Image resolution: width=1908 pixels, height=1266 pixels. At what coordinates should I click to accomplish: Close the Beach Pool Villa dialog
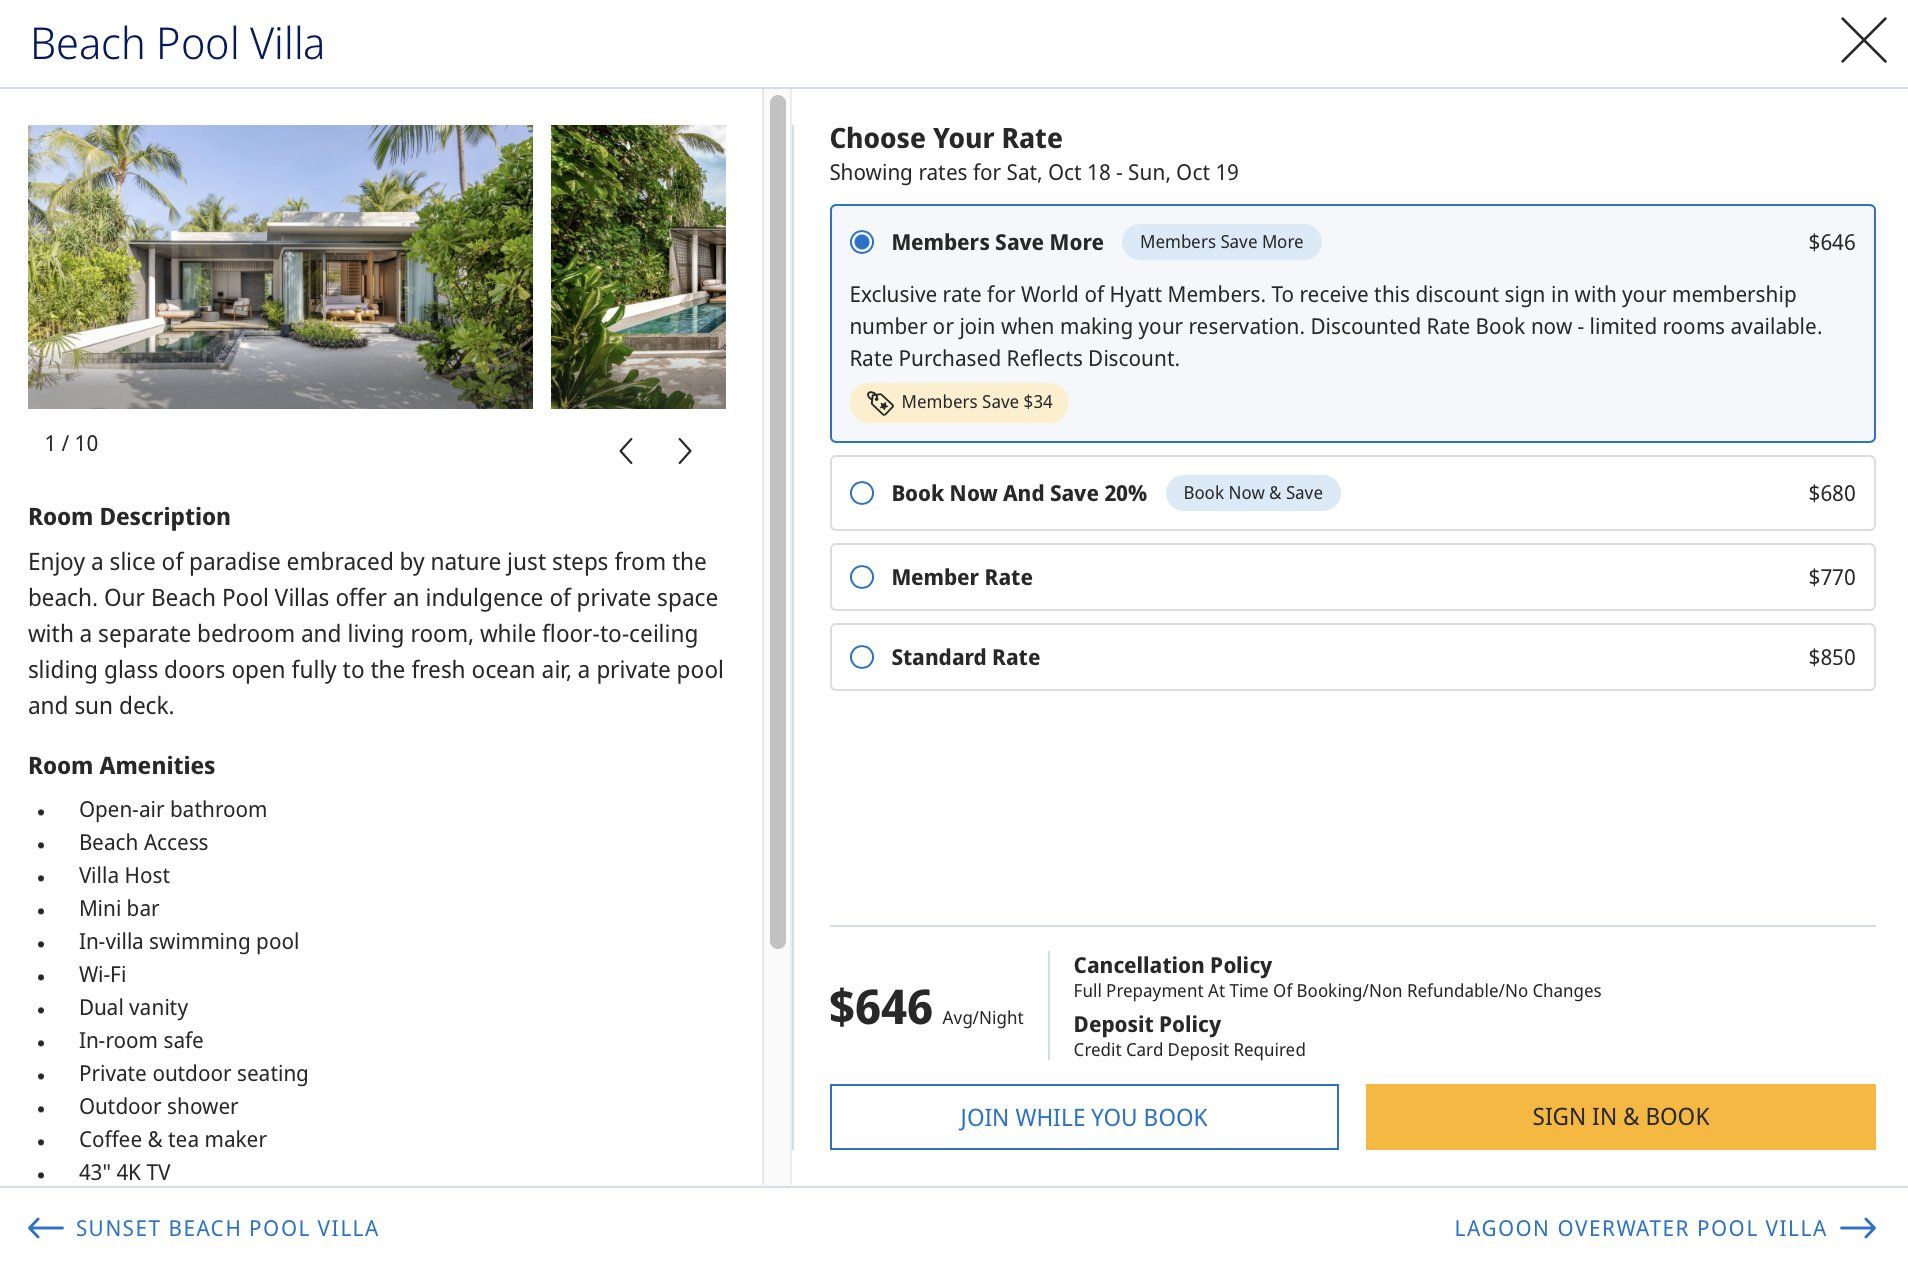(1863, 41)
